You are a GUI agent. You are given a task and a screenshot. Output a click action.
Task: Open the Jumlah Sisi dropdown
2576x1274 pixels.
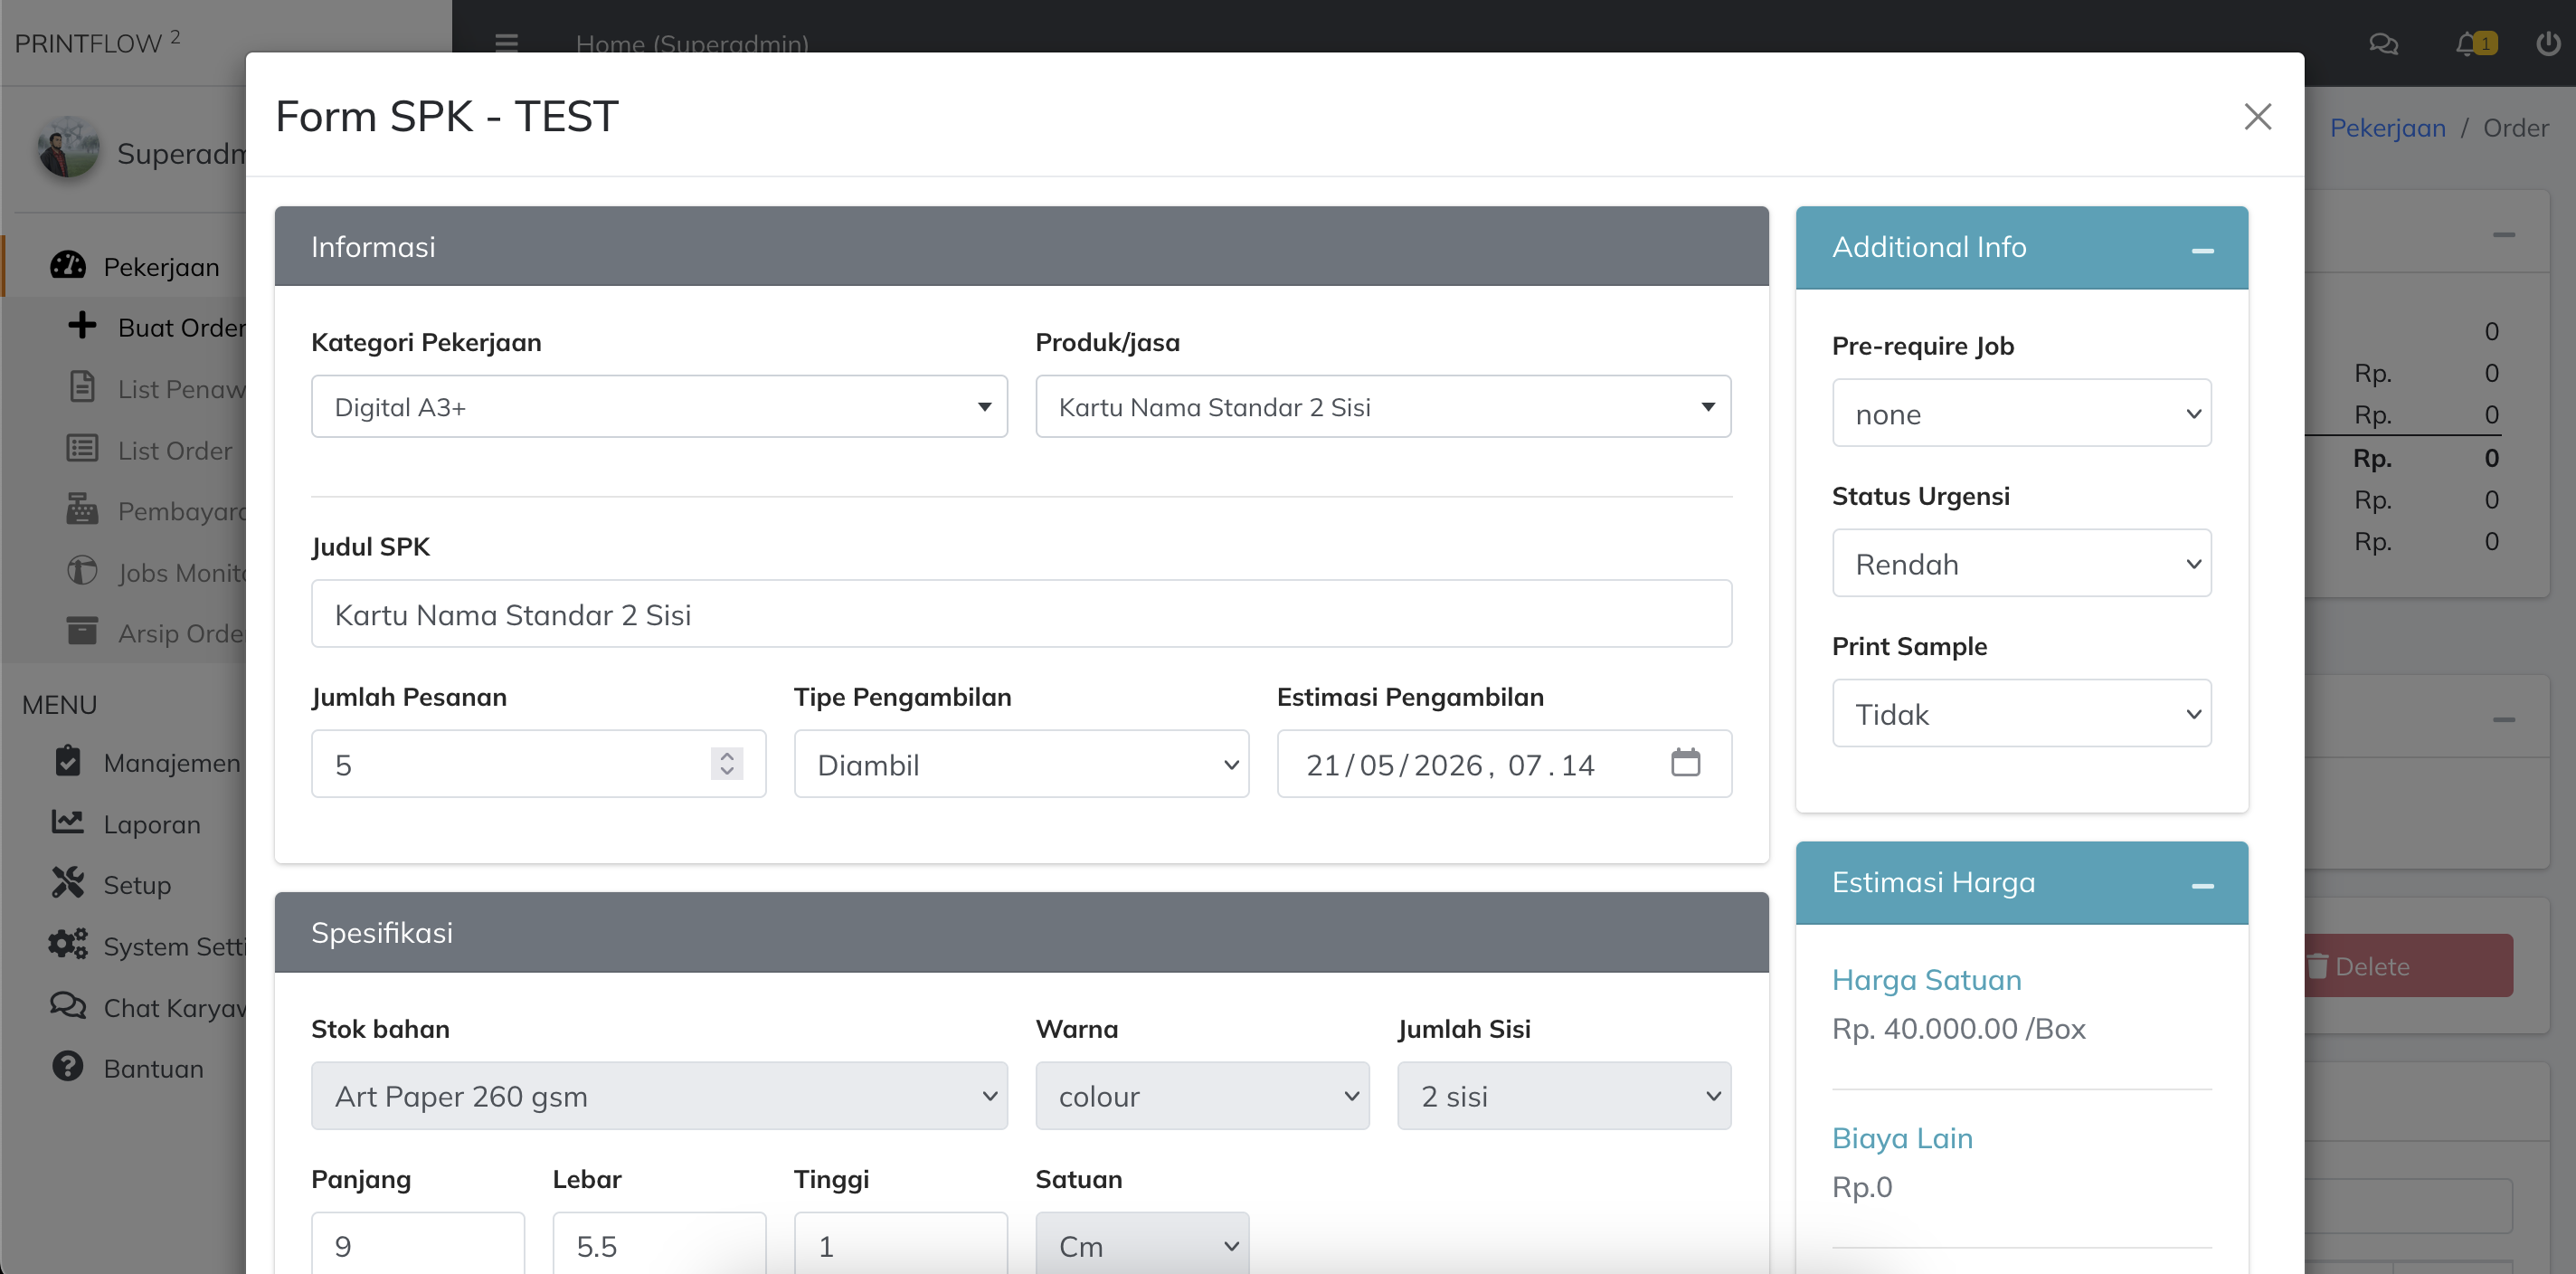(x=1564, y=1096)
